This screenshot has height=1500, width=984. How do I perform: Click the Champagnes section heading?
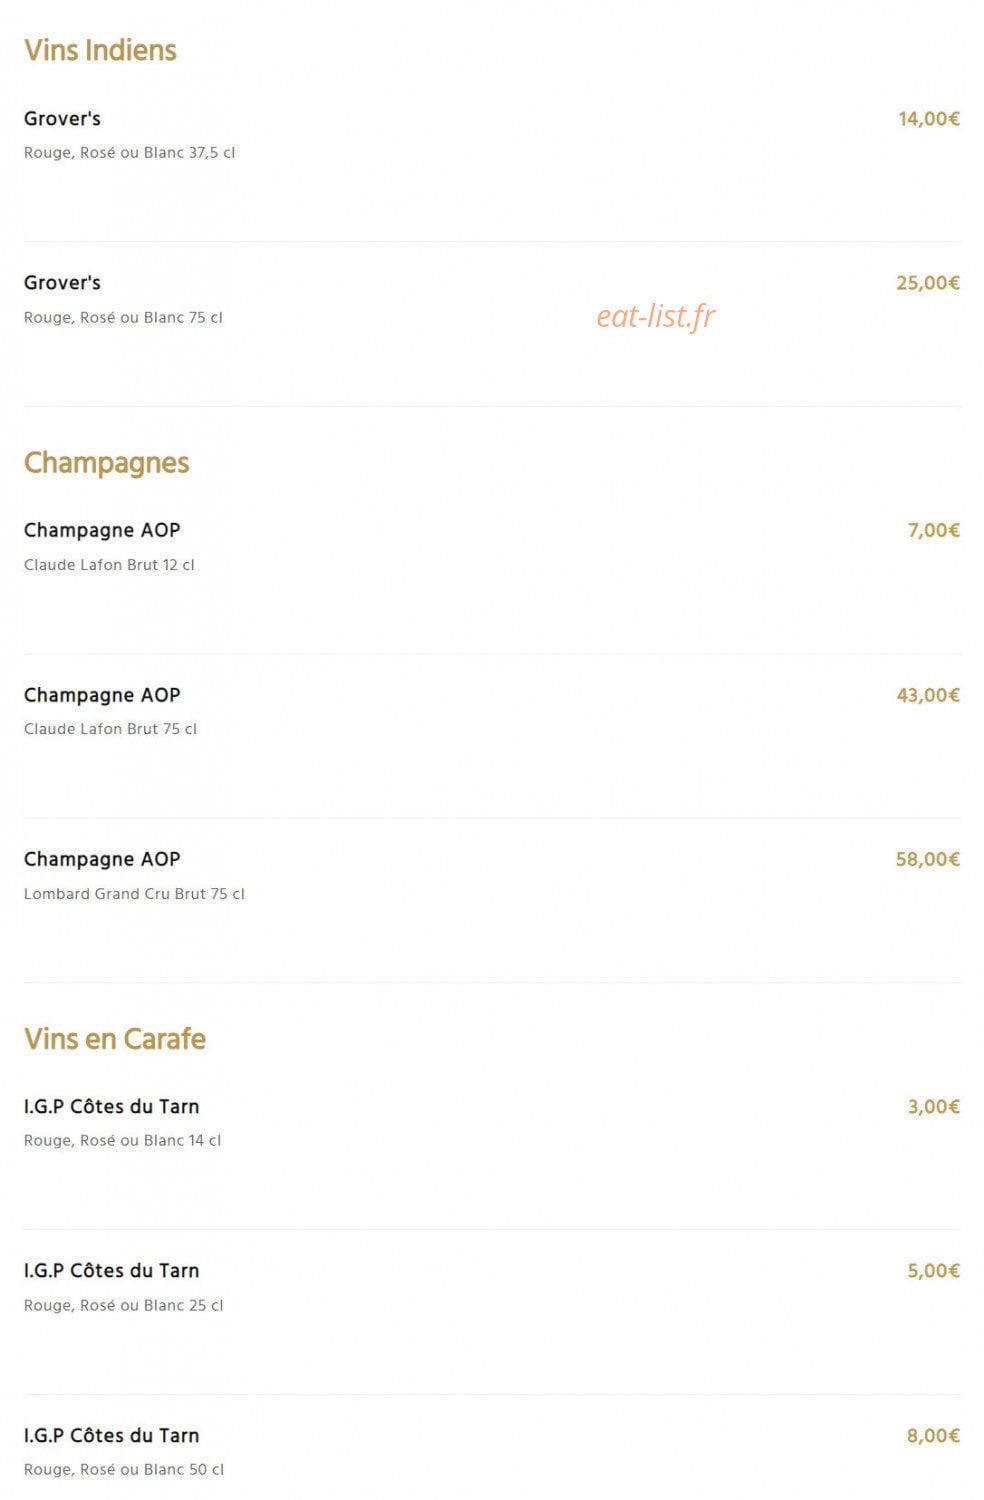tap(106, 463)
